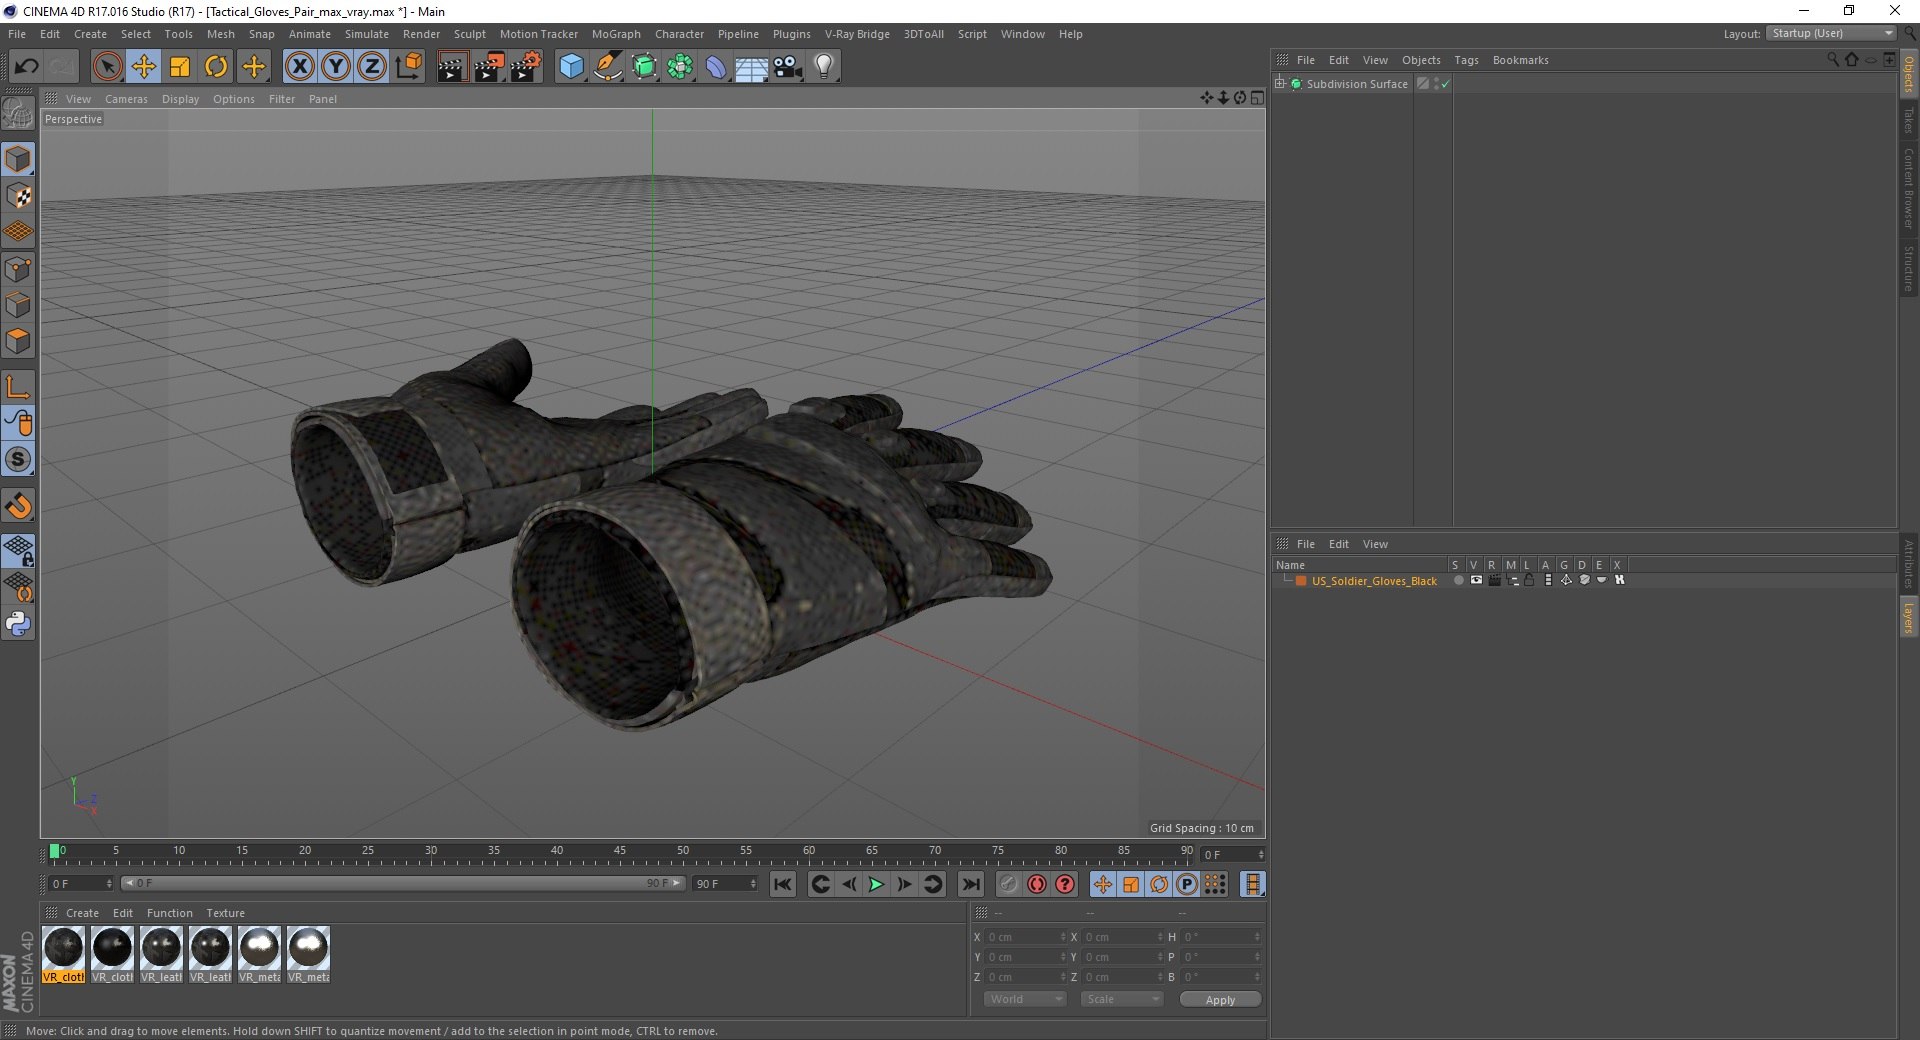Screen dimensions: 1920x1040
Task: Open the World coordinate system dropdown
Action: click(x=1025, y=999)
